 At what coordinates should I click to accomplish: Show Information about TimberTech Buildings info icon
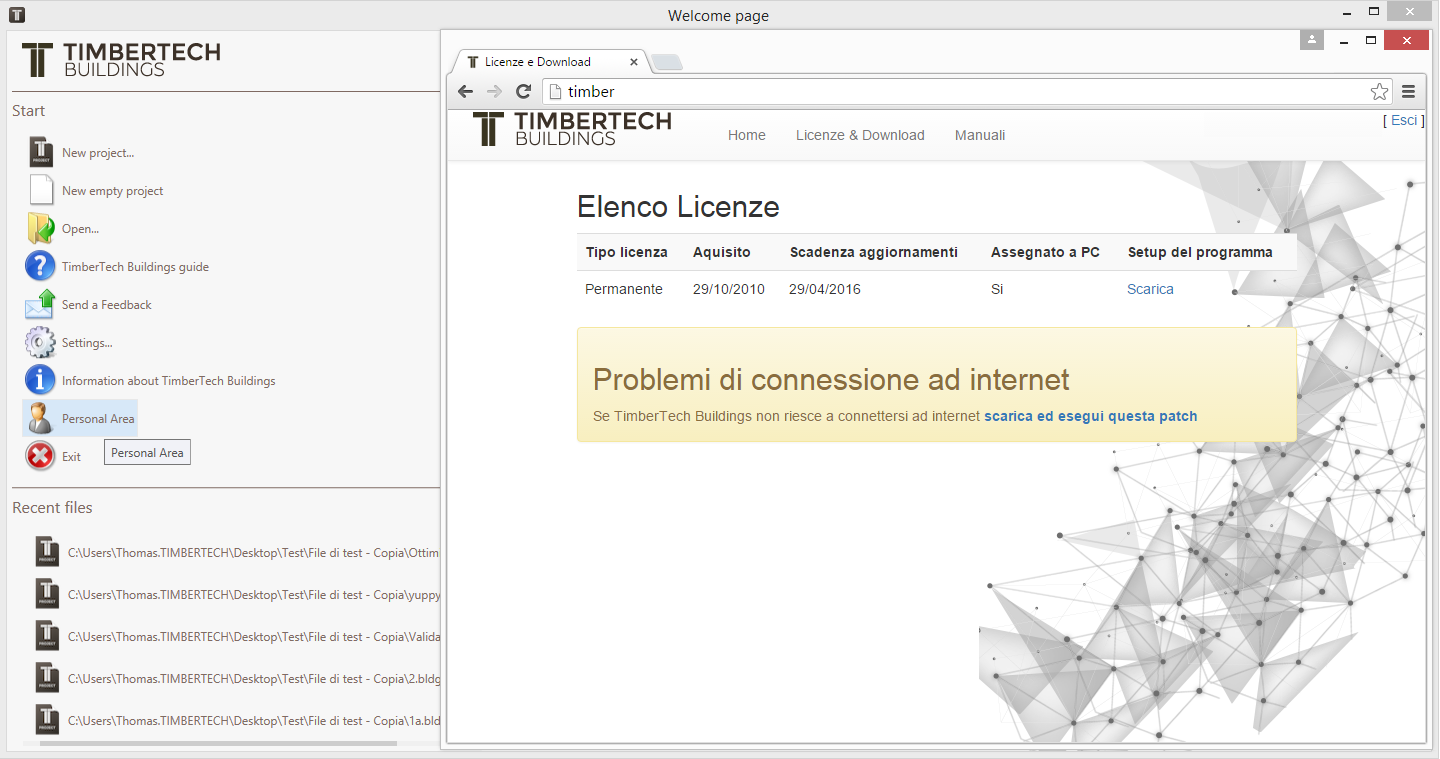40,380
